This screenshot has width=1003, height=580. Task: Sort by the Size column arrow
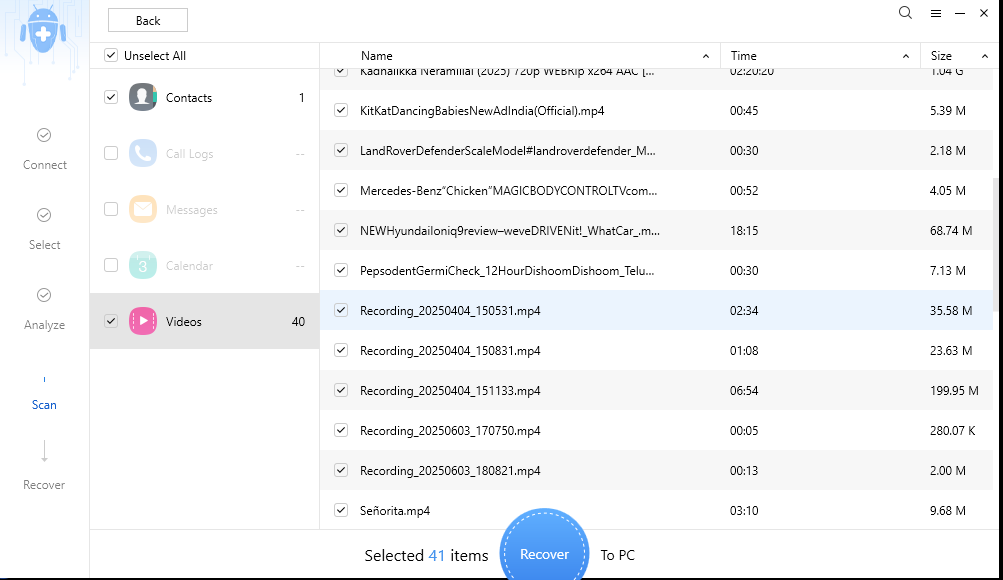[x=985, y=56]
